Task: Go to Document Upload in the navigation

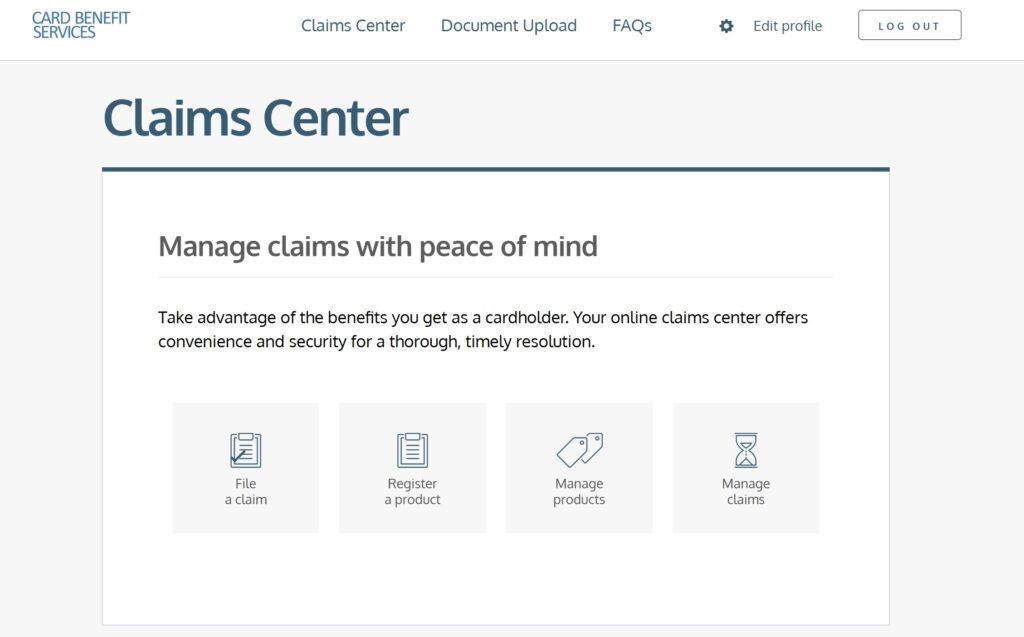Action: [x=508, y=26]
